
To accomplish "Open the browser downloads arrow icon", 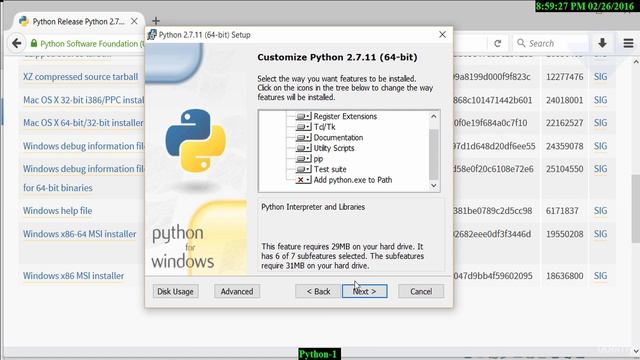I will tap(602, 43).
